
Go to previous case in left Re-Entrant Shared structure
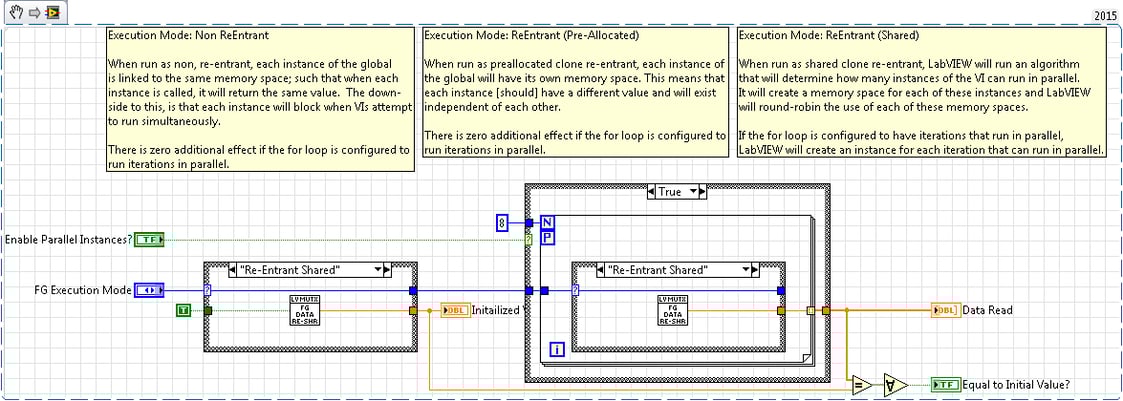coord(231,270)
